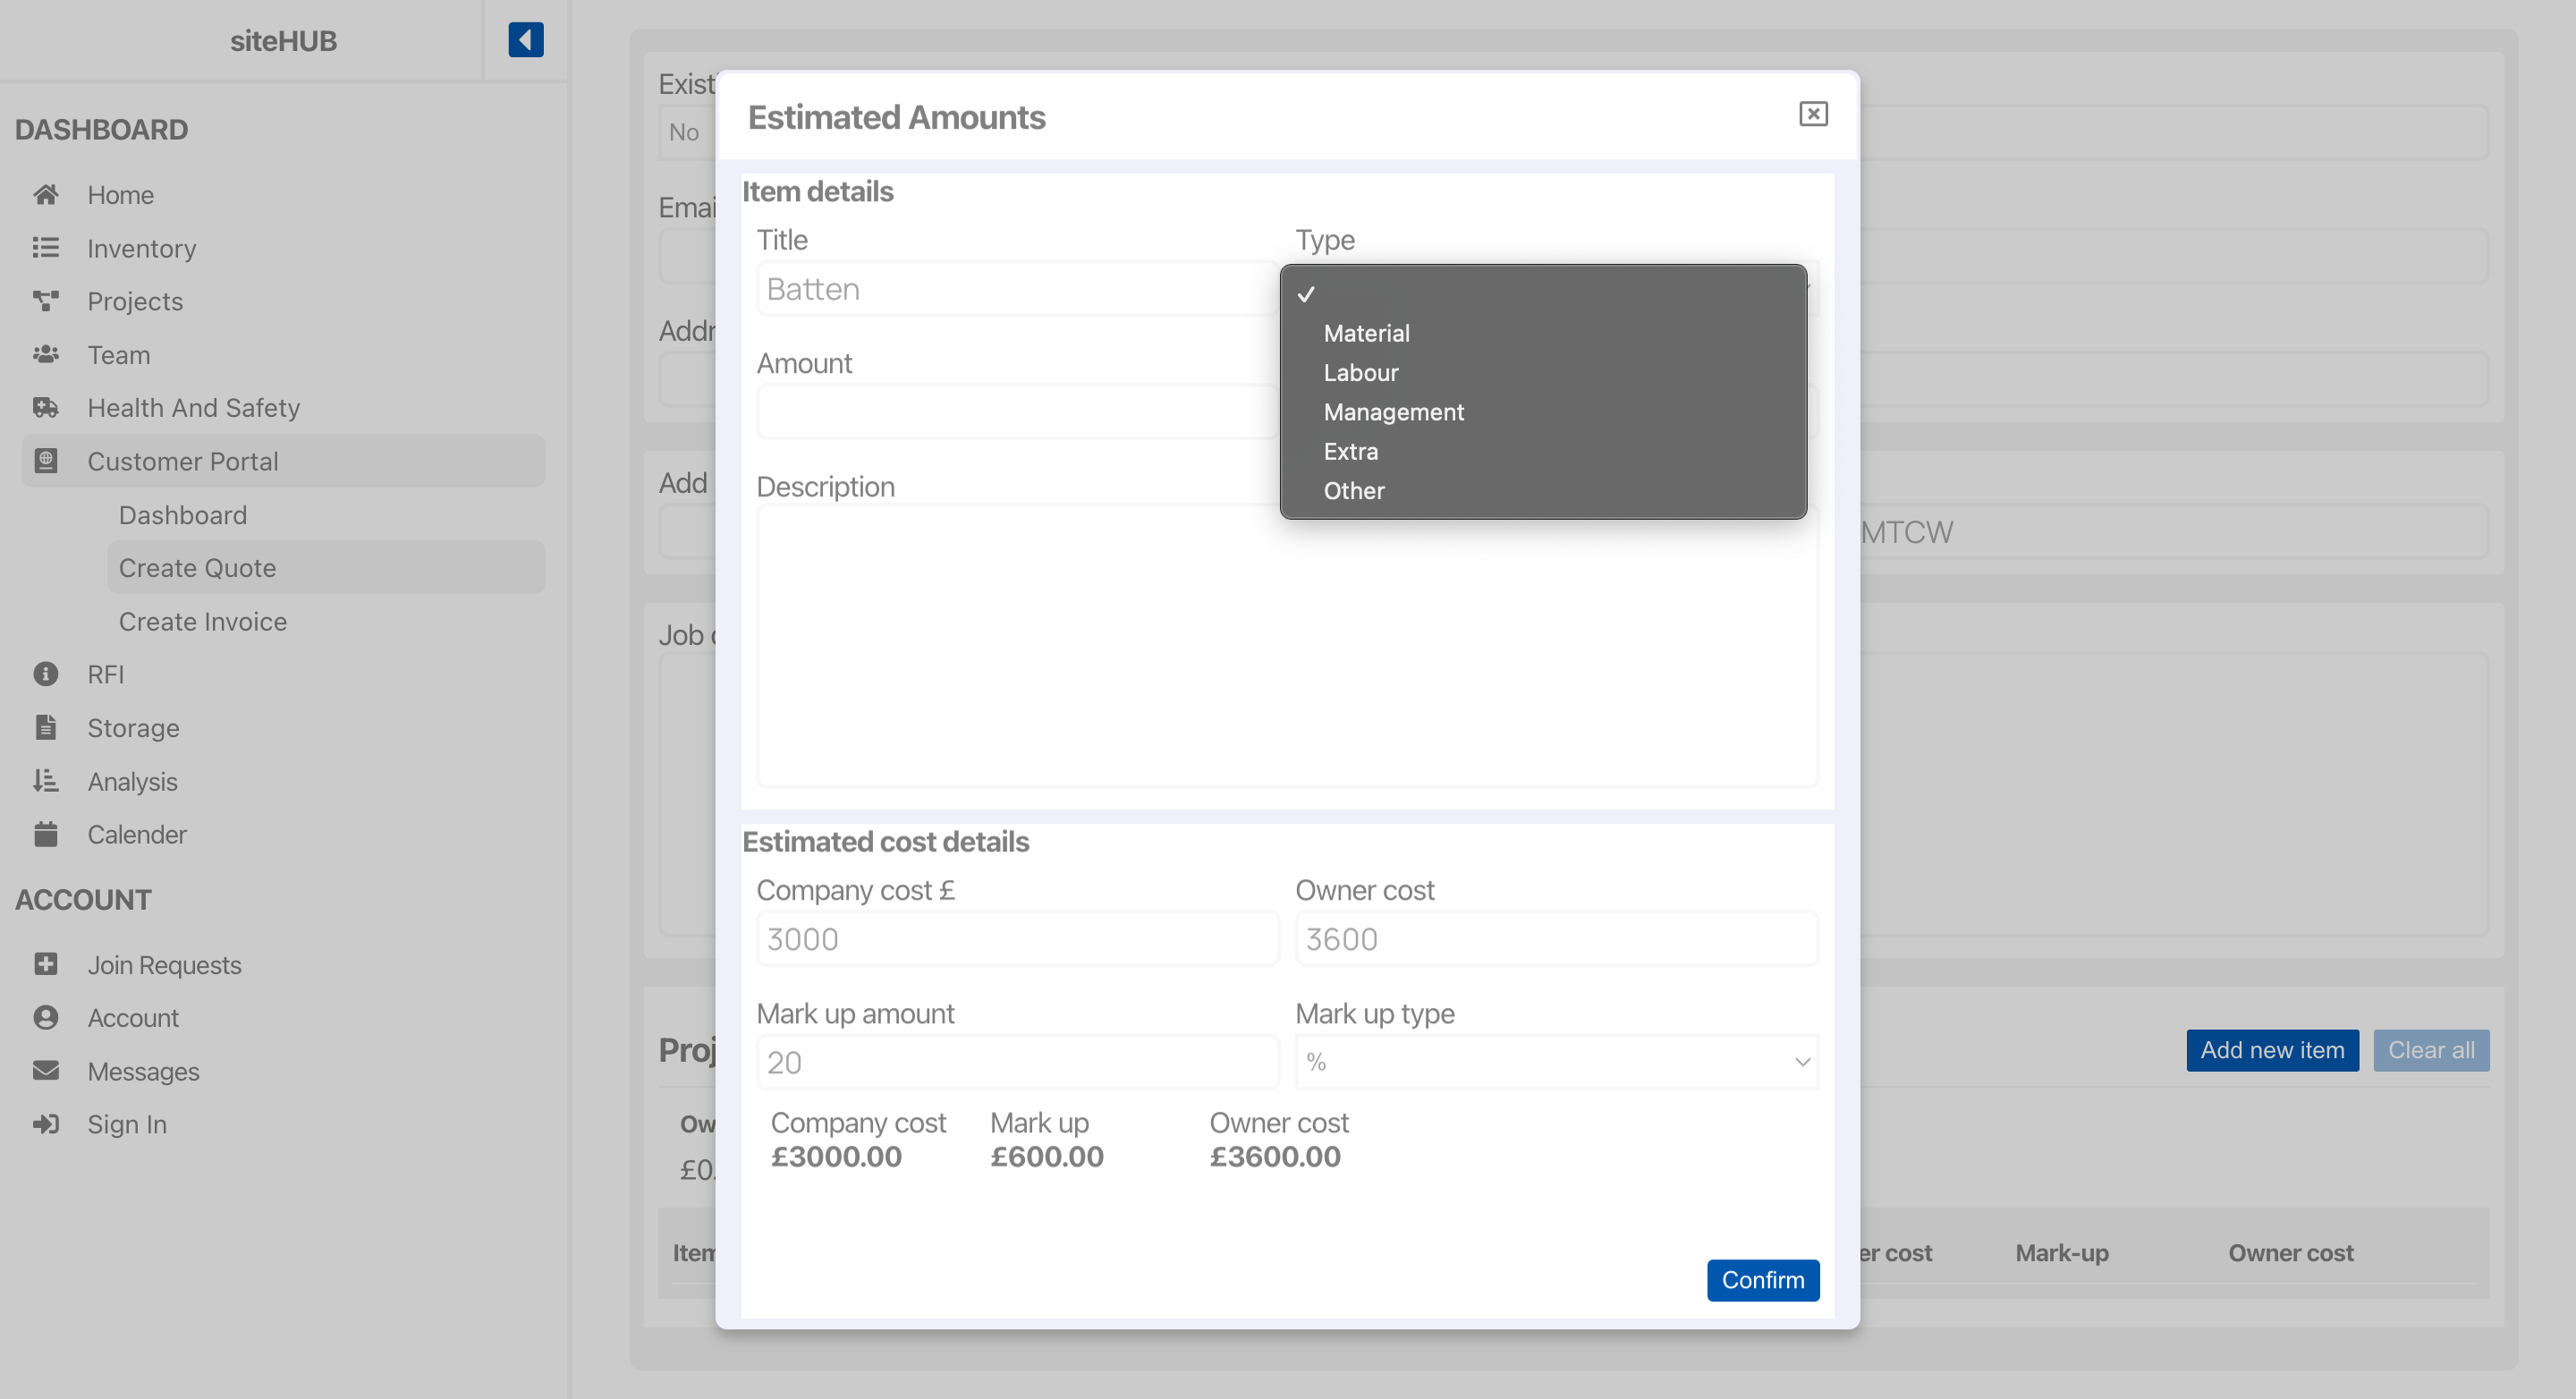2576x1399 pixels.
Task: Click the Health And Safety icon
Action: pyautogui.click(x=47, y=407)
